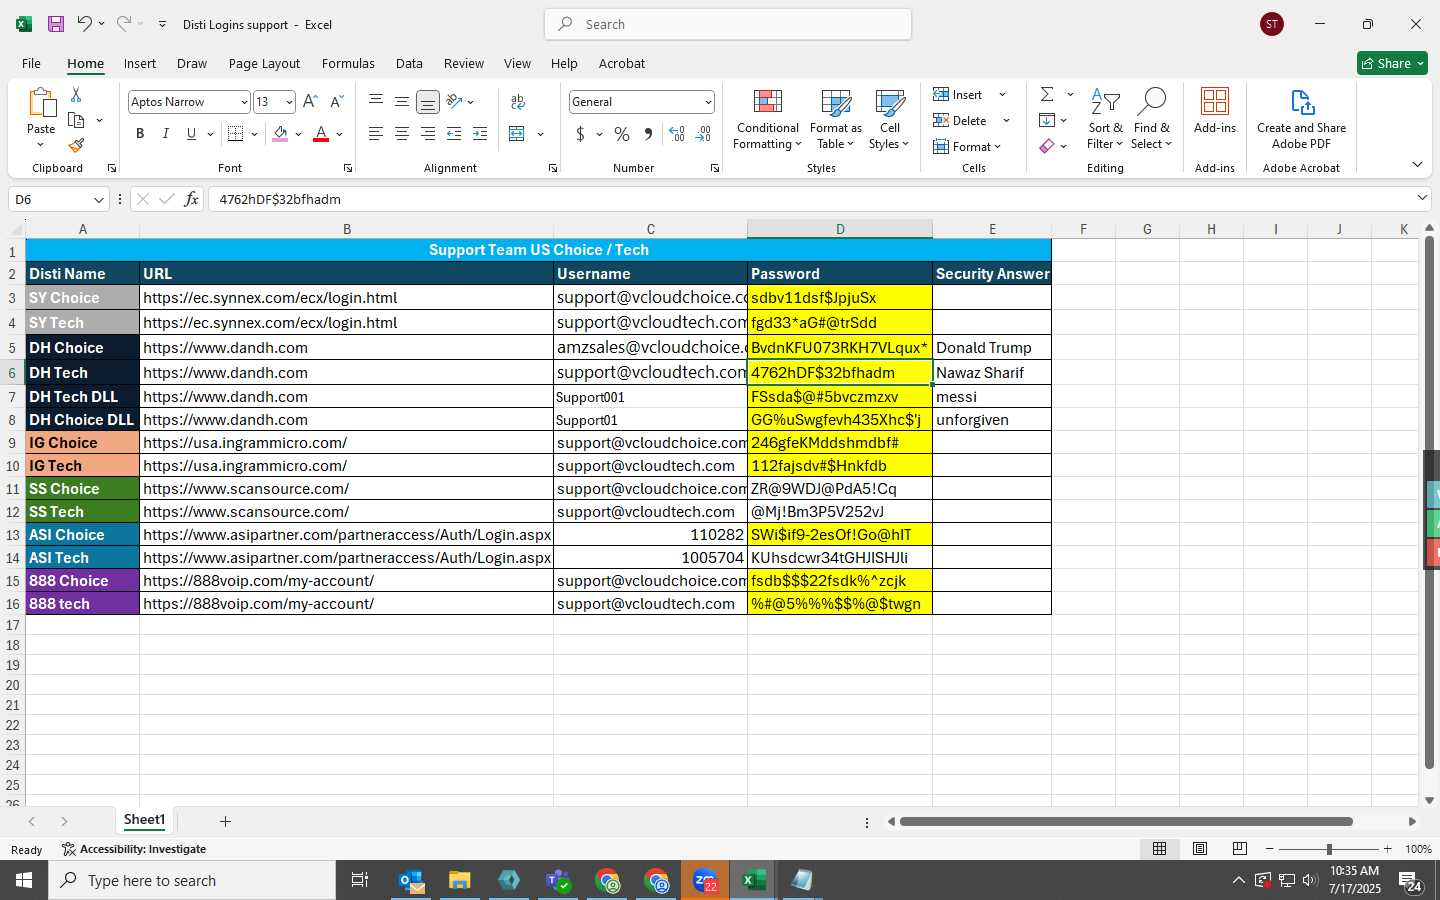Enable Top Align for the cell
Viewport: 1440px width, 900px height.
point(376,102)
